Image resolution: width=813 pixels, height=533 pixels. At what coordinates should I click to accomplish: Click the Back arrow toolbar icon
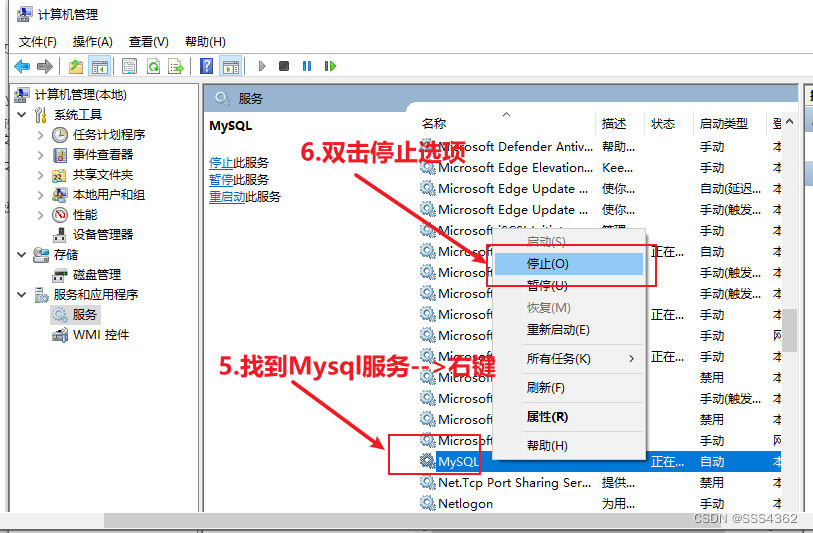[x=22, y=66]
